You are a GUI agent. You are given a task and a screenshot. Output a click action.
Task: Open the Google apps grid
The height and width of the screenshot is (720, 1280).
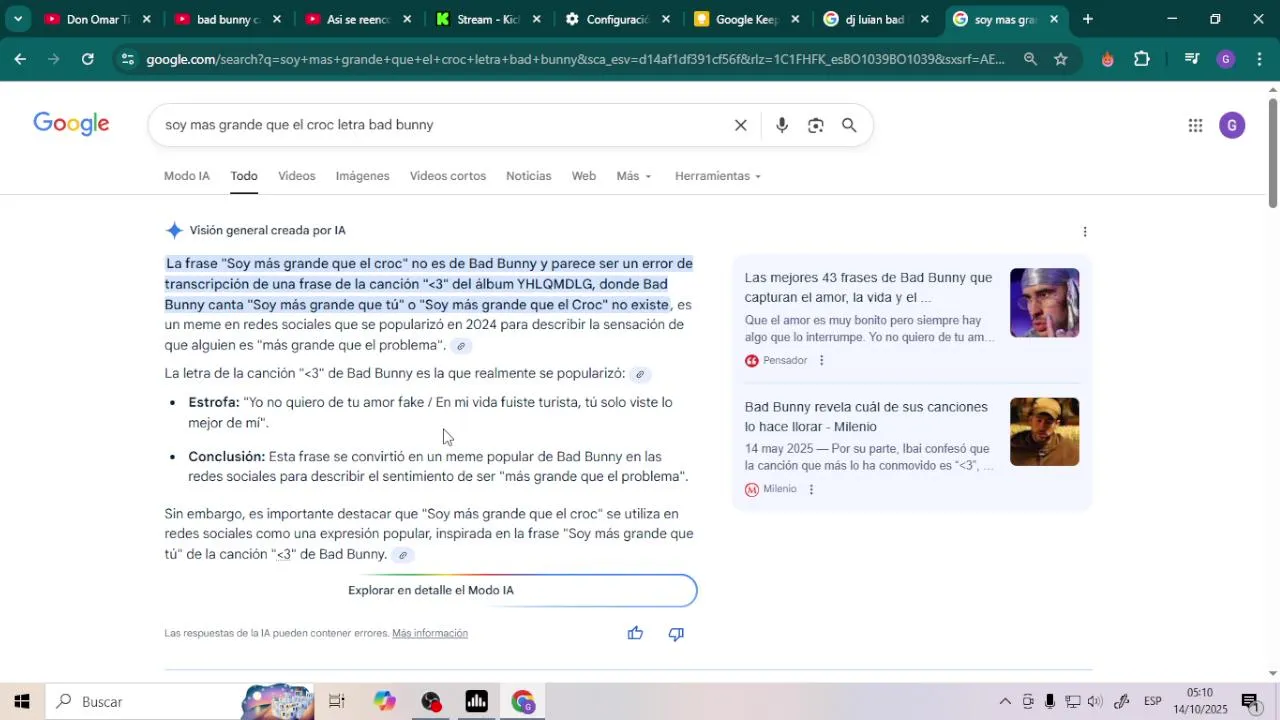1195,125
